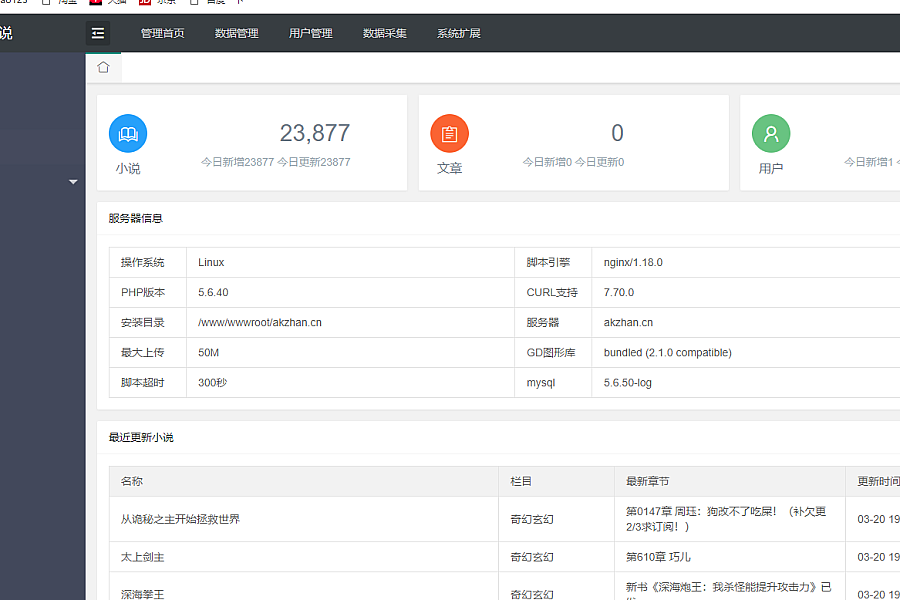Open novel 从诡秘之主开始拯救世界
The image size is (900, 600).
180,519
